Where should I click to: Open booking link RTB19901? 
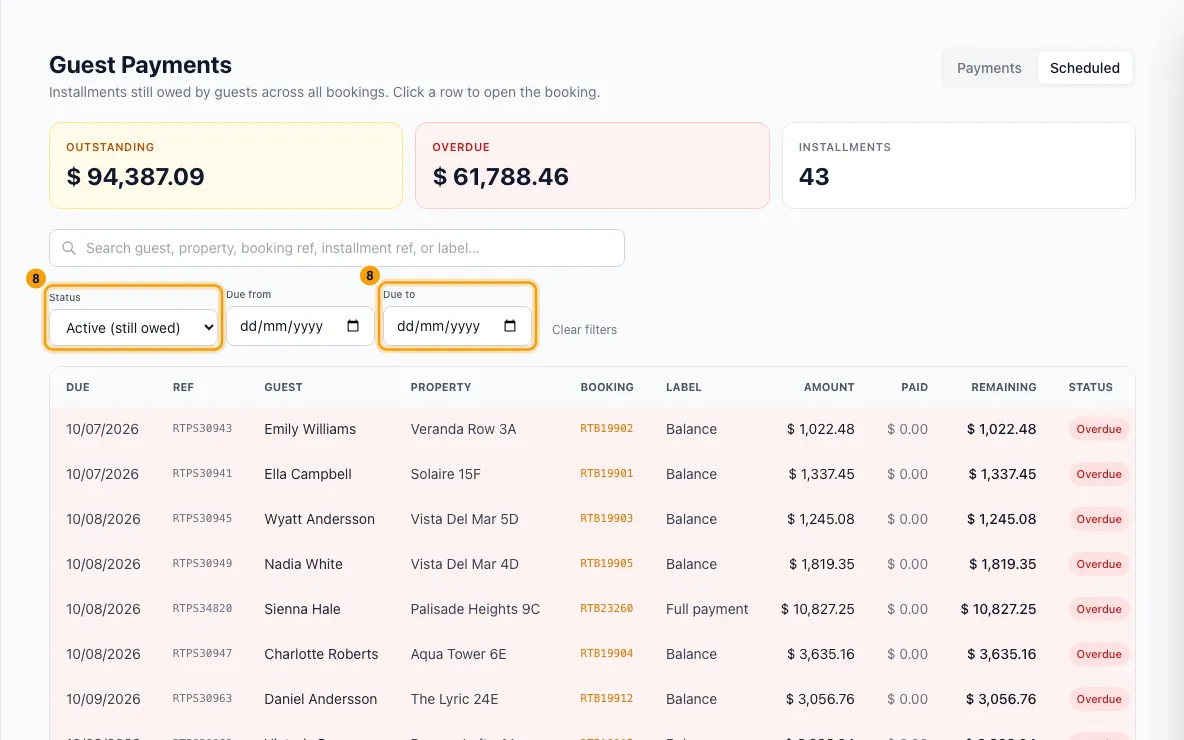point(606,473)
